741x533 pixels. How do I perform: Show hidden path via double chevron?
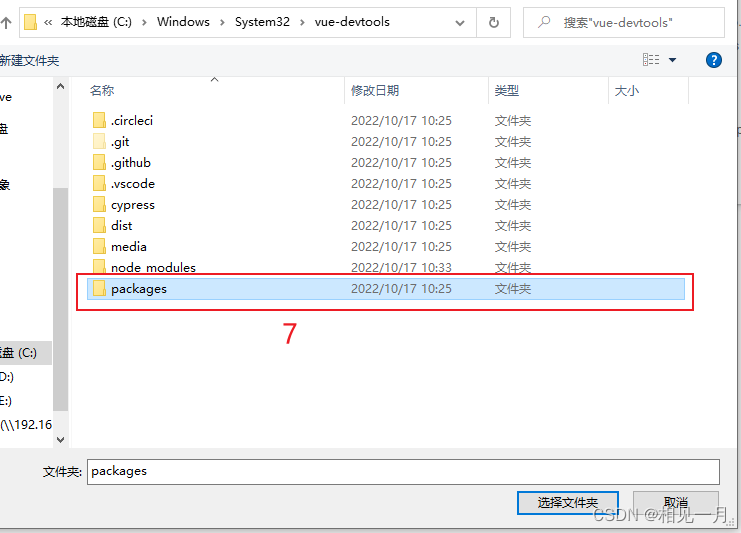click(48, 22)
